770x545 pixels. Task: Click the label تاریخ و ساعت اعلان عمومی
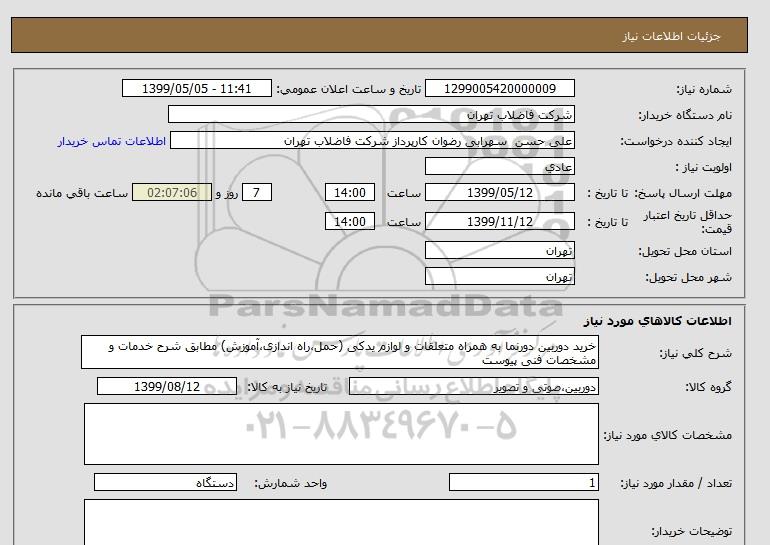[349, 89]
